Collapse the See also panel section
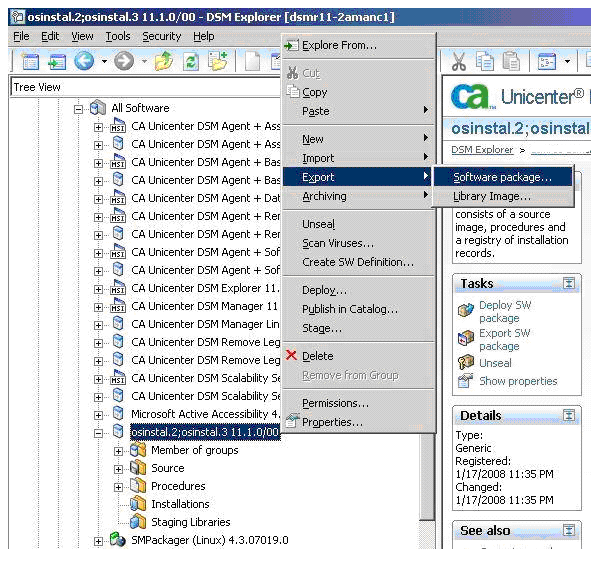This screenshot has width=600, height=565. (x=569, y=531)
